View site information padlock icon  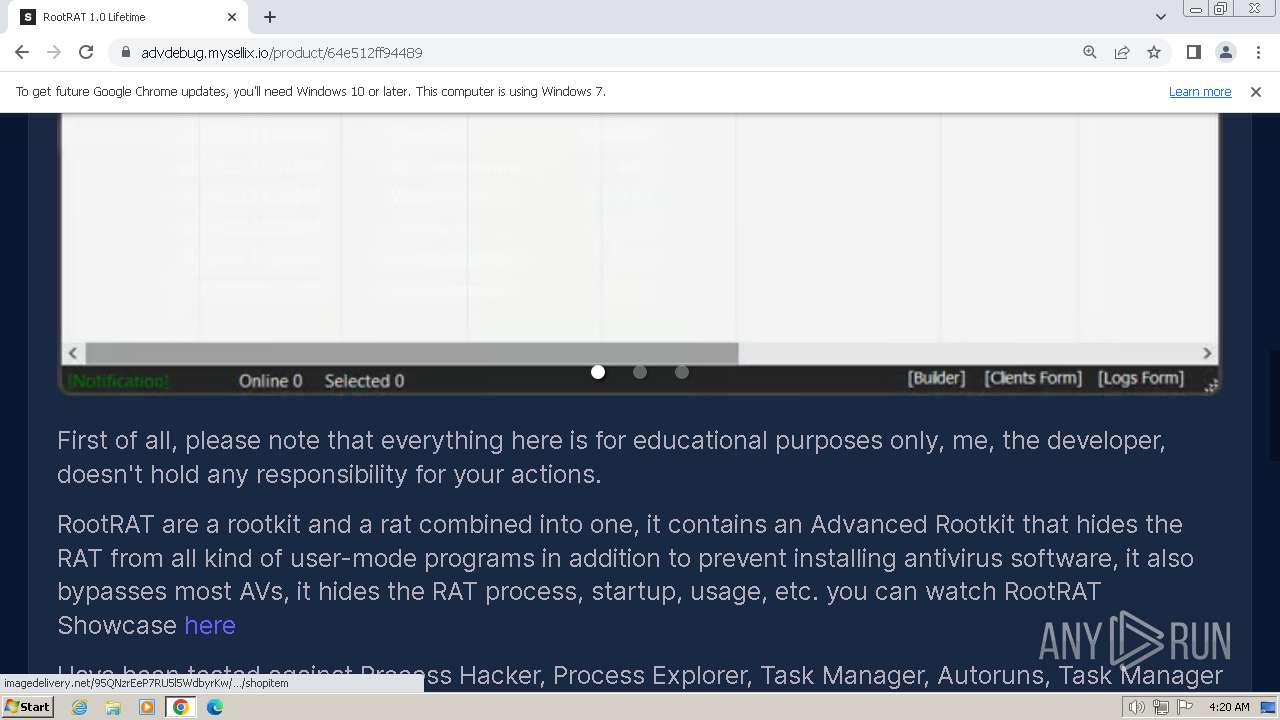coord(125,52)
